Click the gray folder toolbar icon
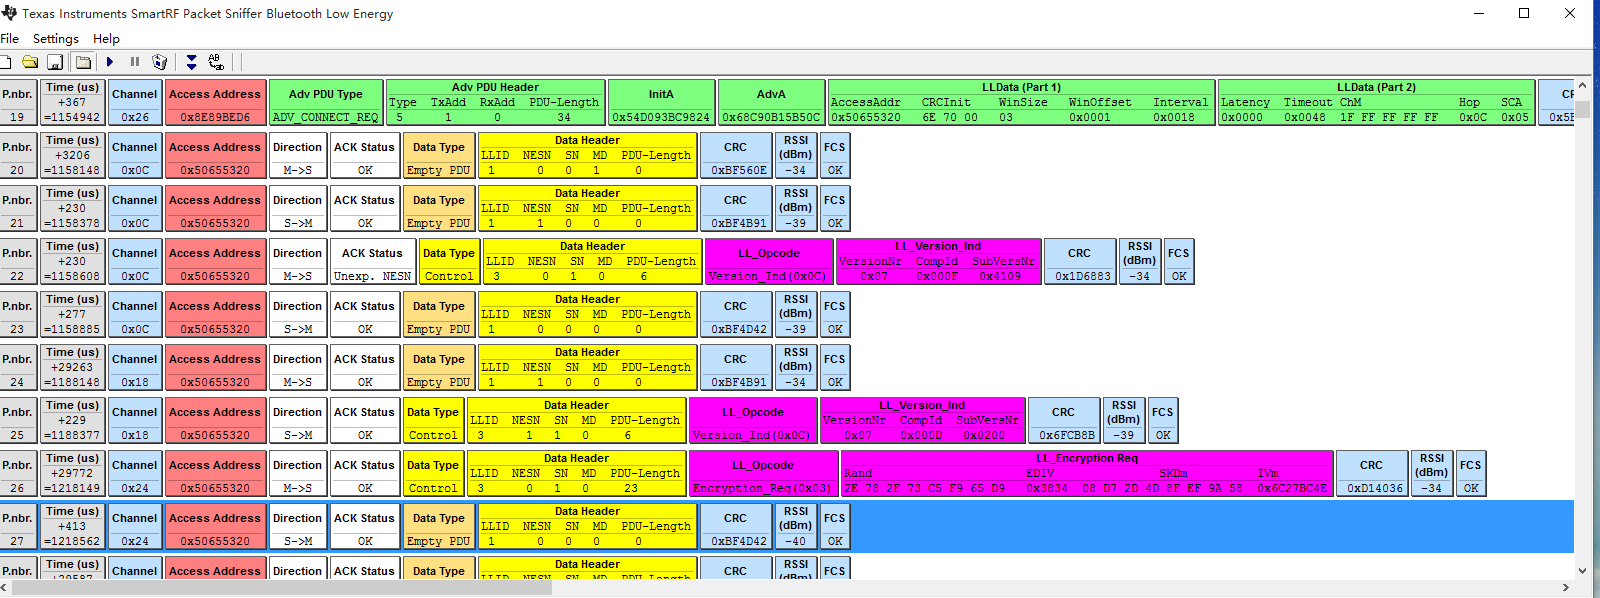 (x=83, y=62)
